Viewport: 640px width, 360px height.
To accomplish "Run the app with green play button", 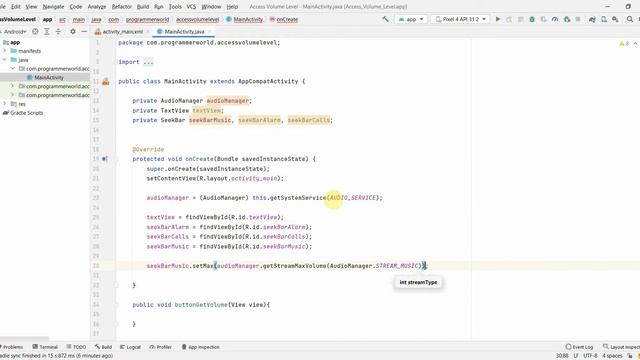I will 498,19.
